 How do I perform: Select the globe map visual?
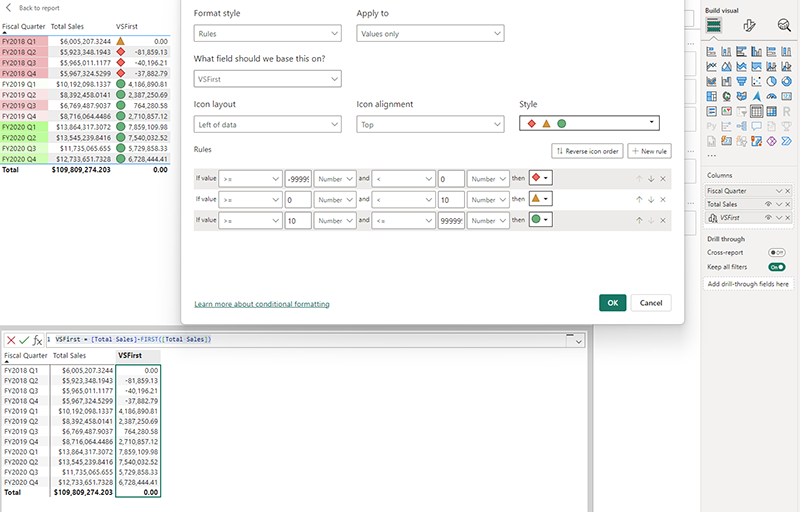727,96
